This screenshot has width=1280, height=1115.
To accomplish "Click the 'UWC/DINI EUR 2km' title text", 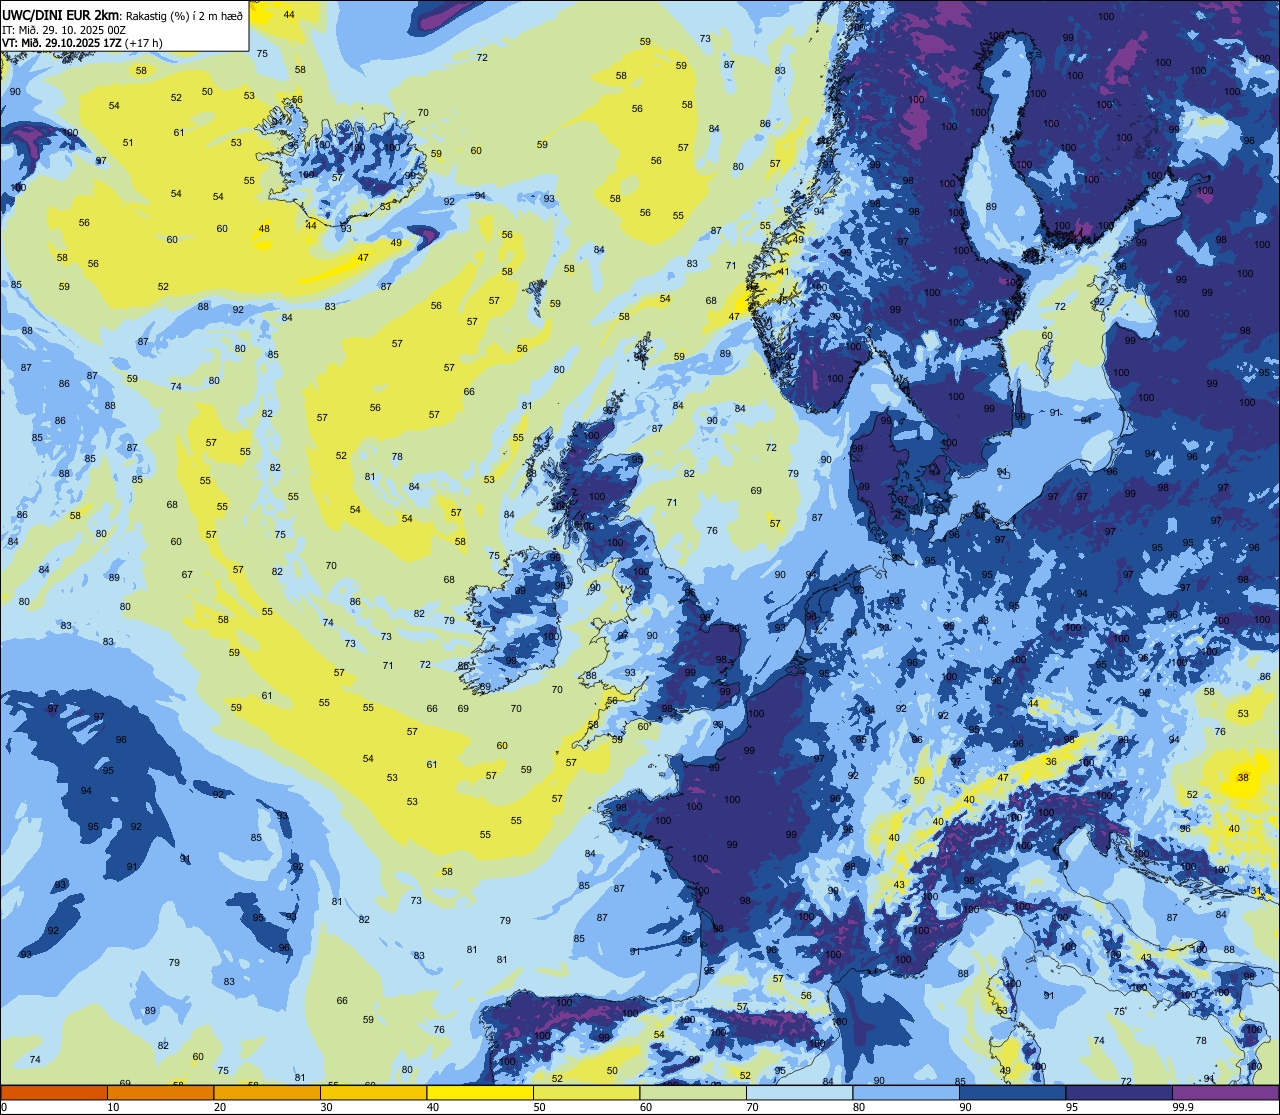I will click(62, 14).
